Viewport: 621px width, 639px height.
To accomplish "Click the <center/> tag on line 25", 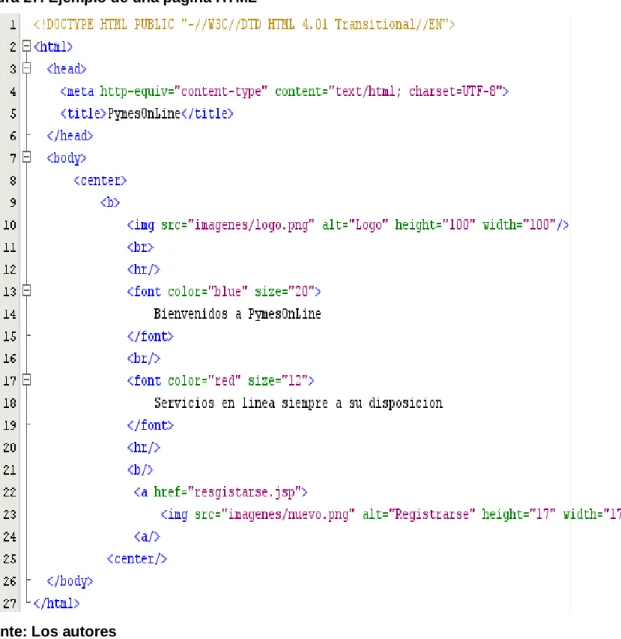I will coord(137,559).
